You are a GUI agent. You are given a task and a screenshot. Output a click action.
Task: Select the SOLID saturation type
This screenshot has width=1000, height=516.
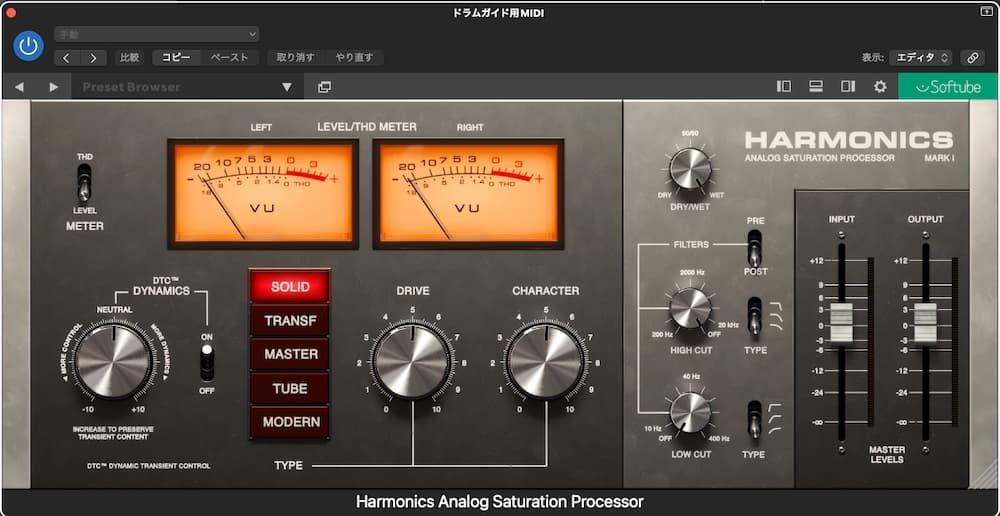(x=290, y=286)
